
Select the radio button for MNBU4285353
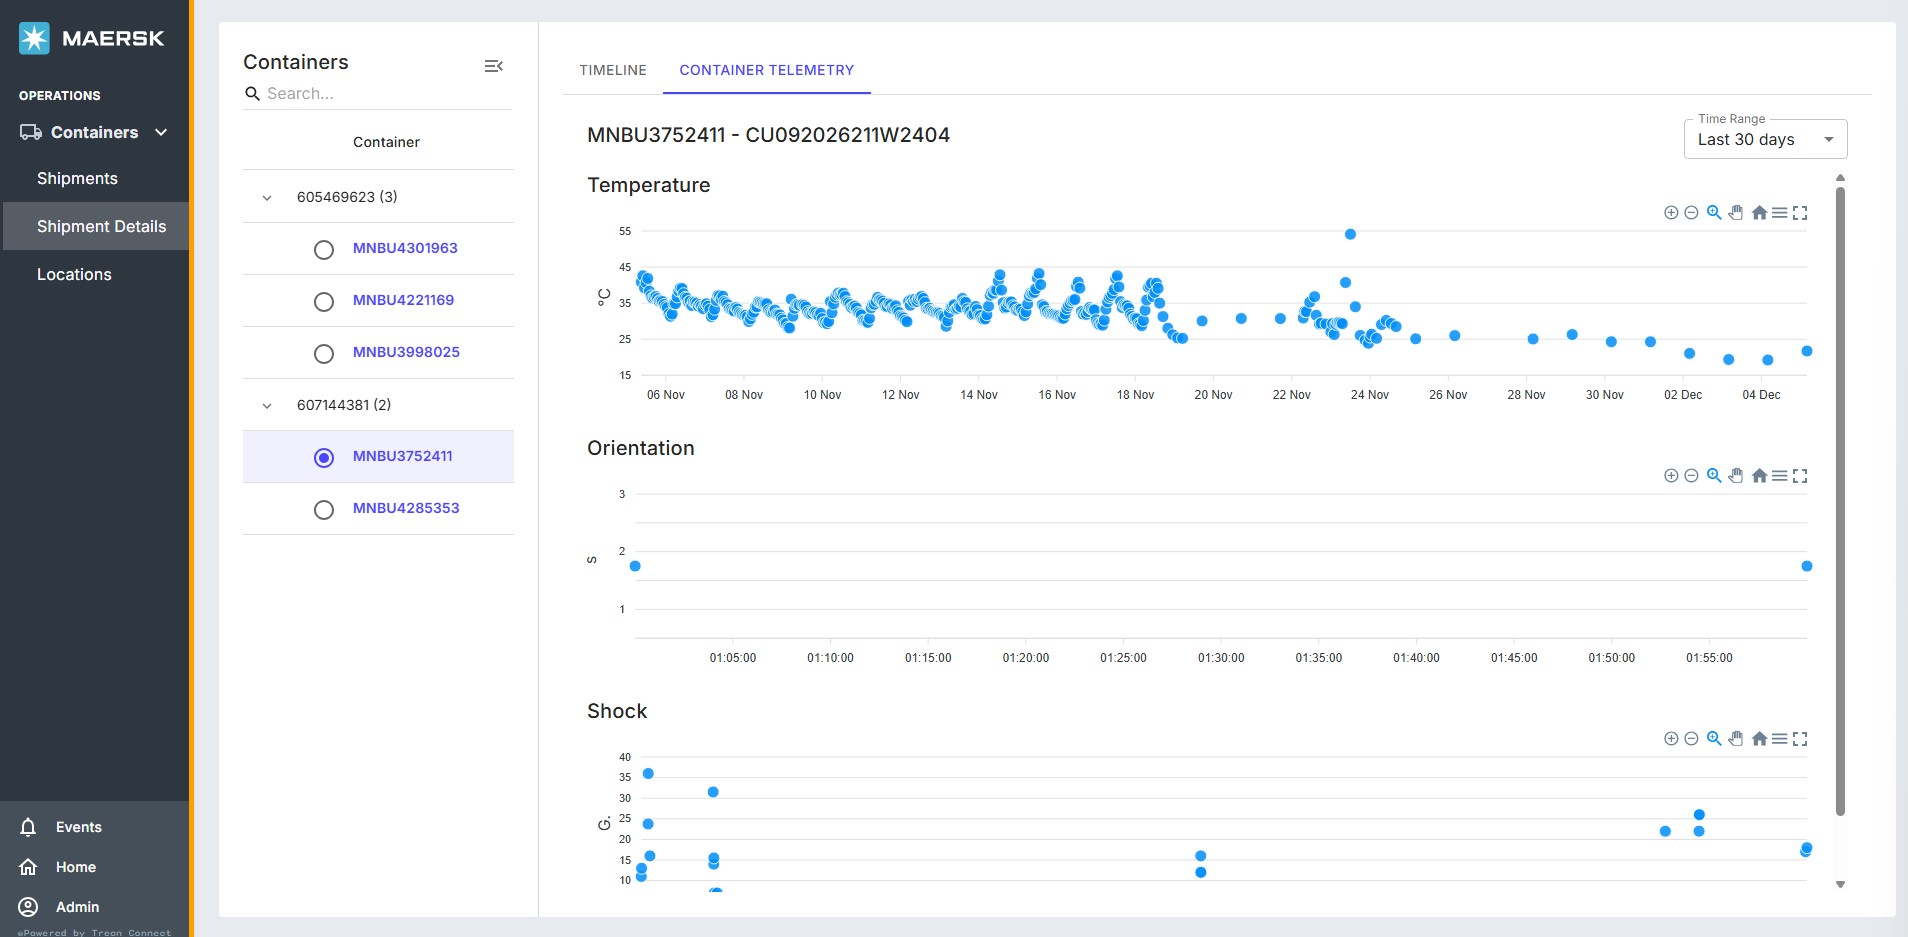click(x=324, y=510)
